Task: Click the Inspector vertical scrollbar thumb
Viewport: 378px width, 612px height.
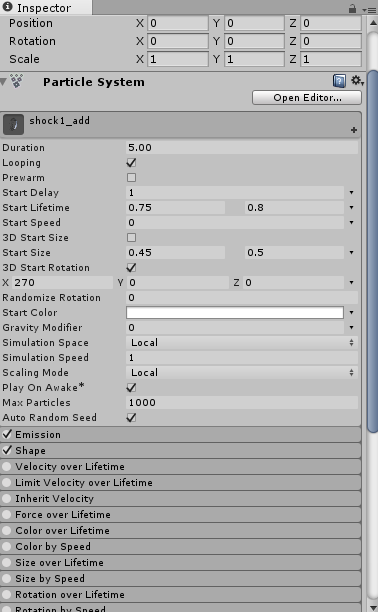Action: point(373,251)
